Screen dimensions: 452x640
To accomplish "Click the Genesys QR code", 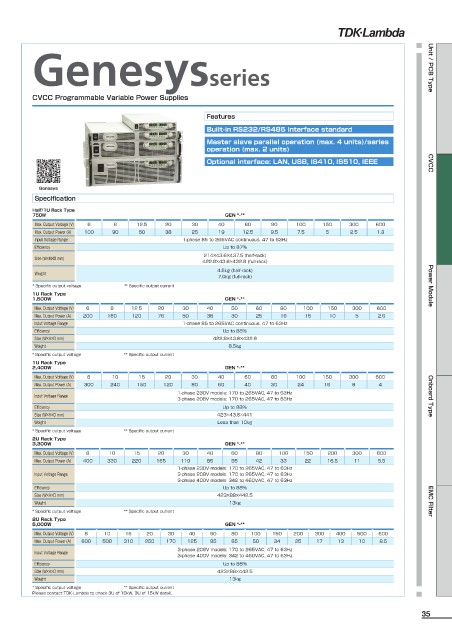I will pyautogui.click(x=48, y=171).
